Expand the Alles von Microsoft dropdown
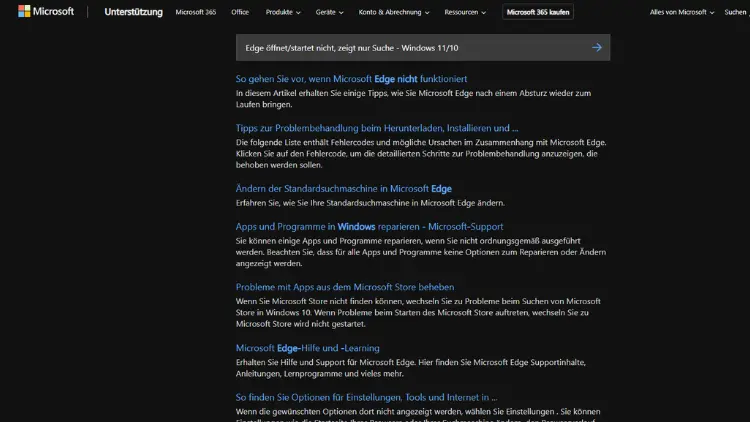Image resolution: width=750 pixels, height=422 pixels. (x=682, y=12)
